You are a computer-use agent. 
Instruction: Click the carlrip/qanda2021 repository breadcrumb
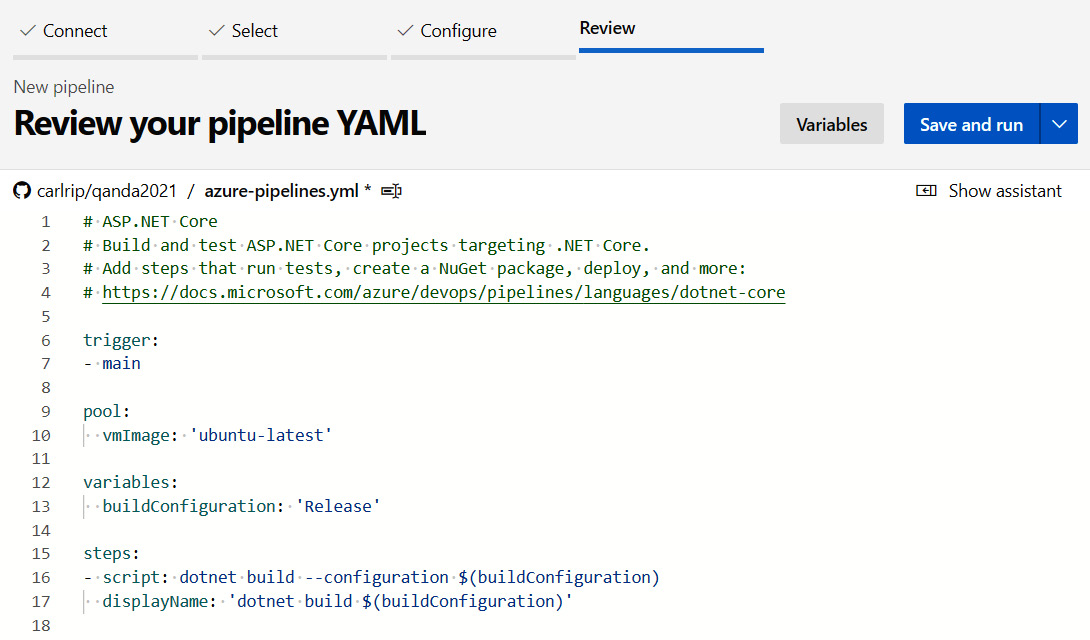tap(103, 190)
